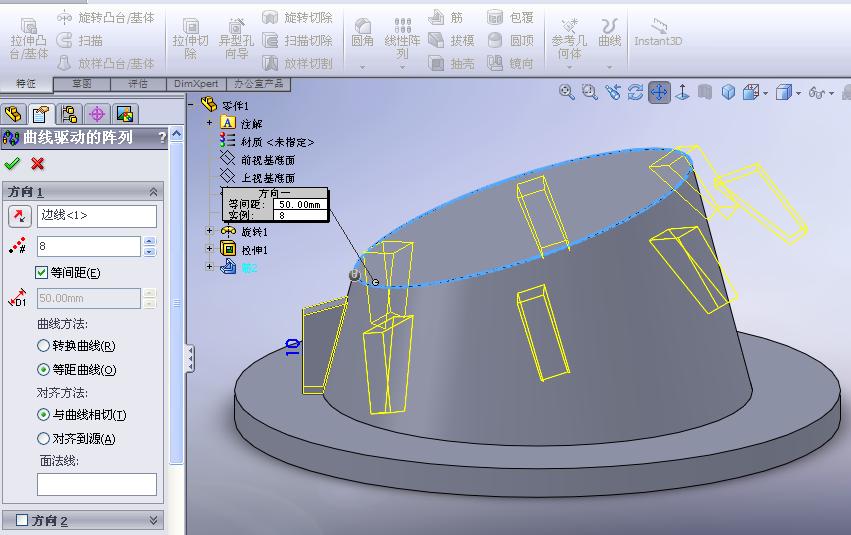Open the 参考几何体 dropdown arrow

point(569,67)
